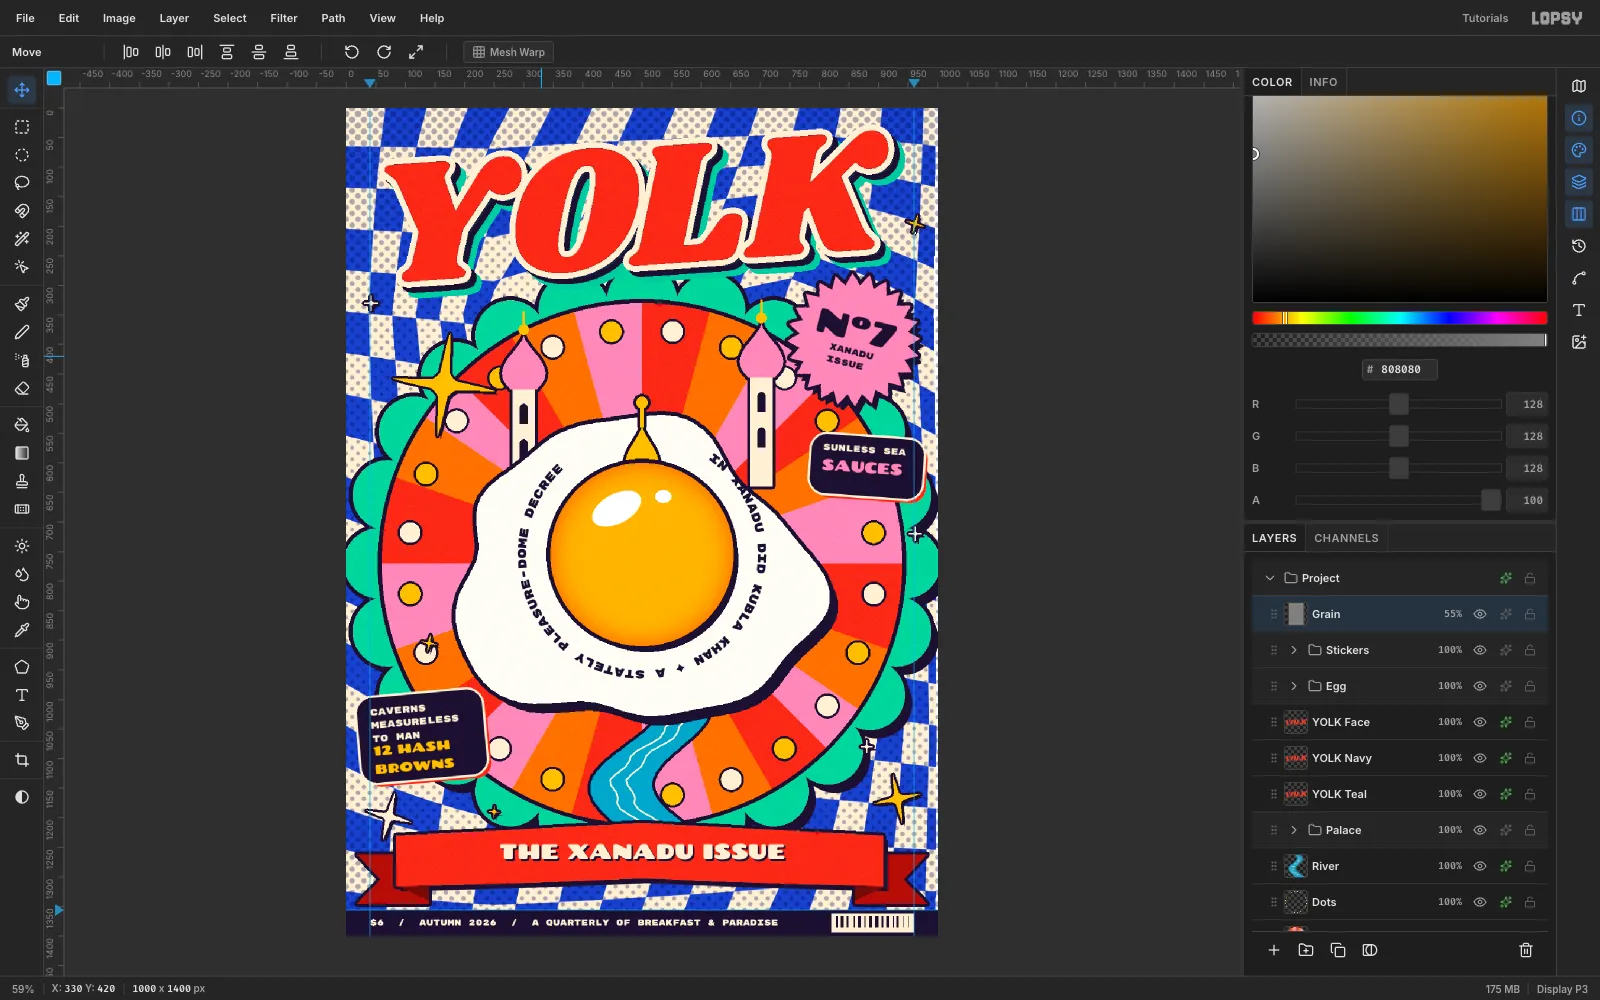
Task: Click the Redo arrow in options bar
Action: pos(384,52)
